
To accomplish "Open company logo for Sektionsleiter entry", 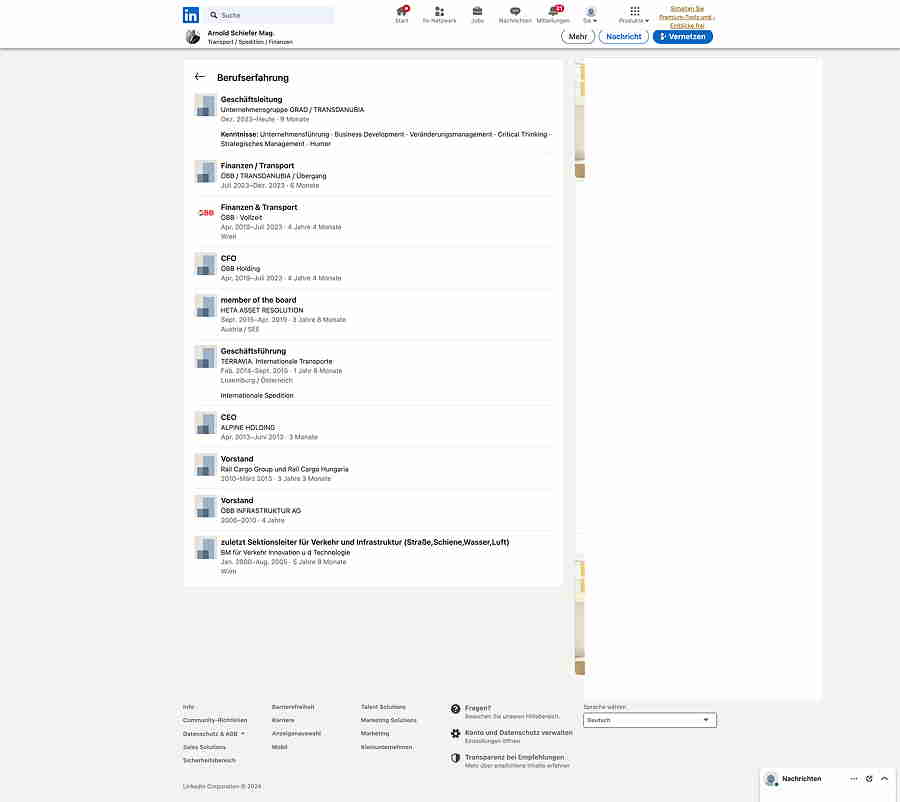I will click(205, 548).
